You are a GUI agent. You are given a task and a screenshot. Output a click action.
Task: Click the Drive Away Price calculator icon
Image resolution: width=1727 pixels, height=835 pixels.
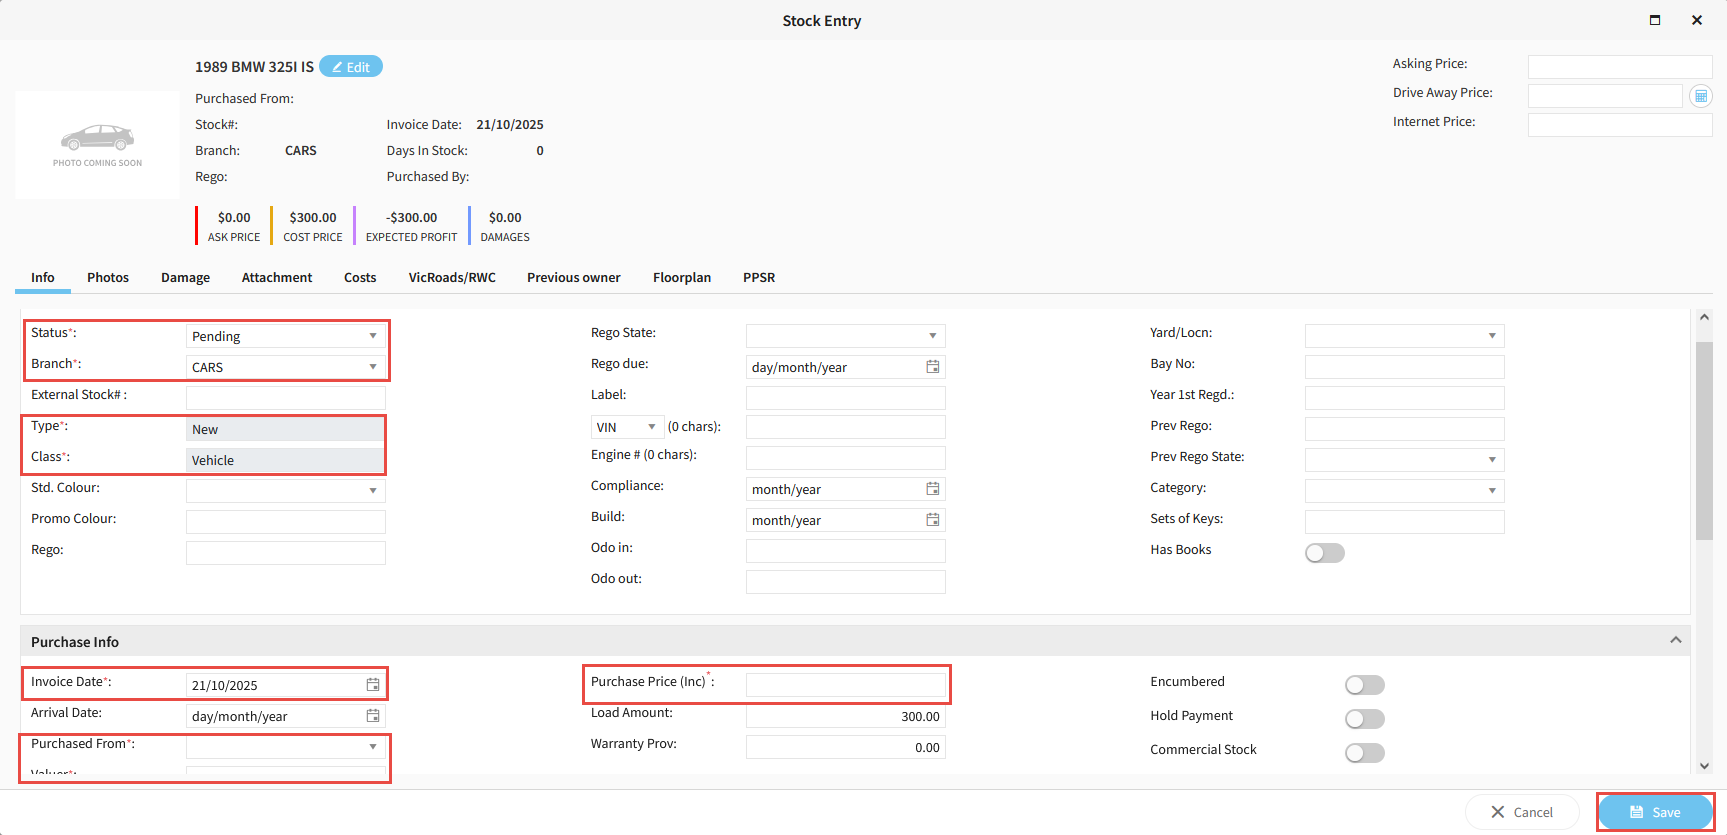(x=1700, y=96)
